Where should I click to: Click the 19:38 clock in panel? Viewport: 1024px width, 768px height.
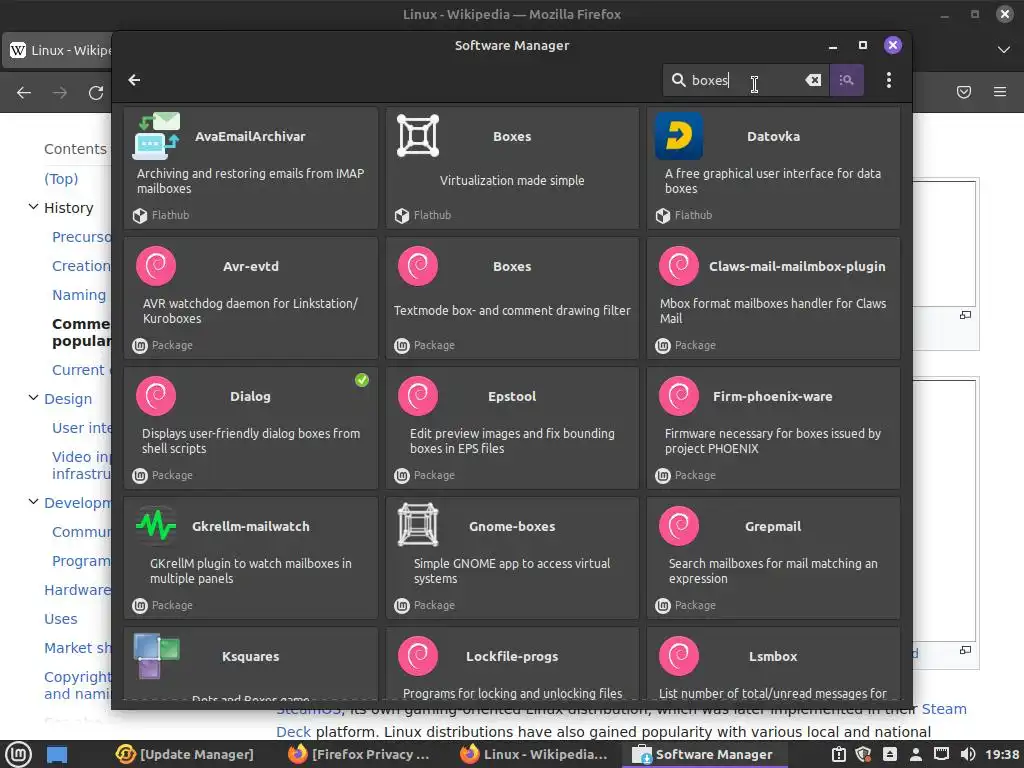pos(1001,755)
